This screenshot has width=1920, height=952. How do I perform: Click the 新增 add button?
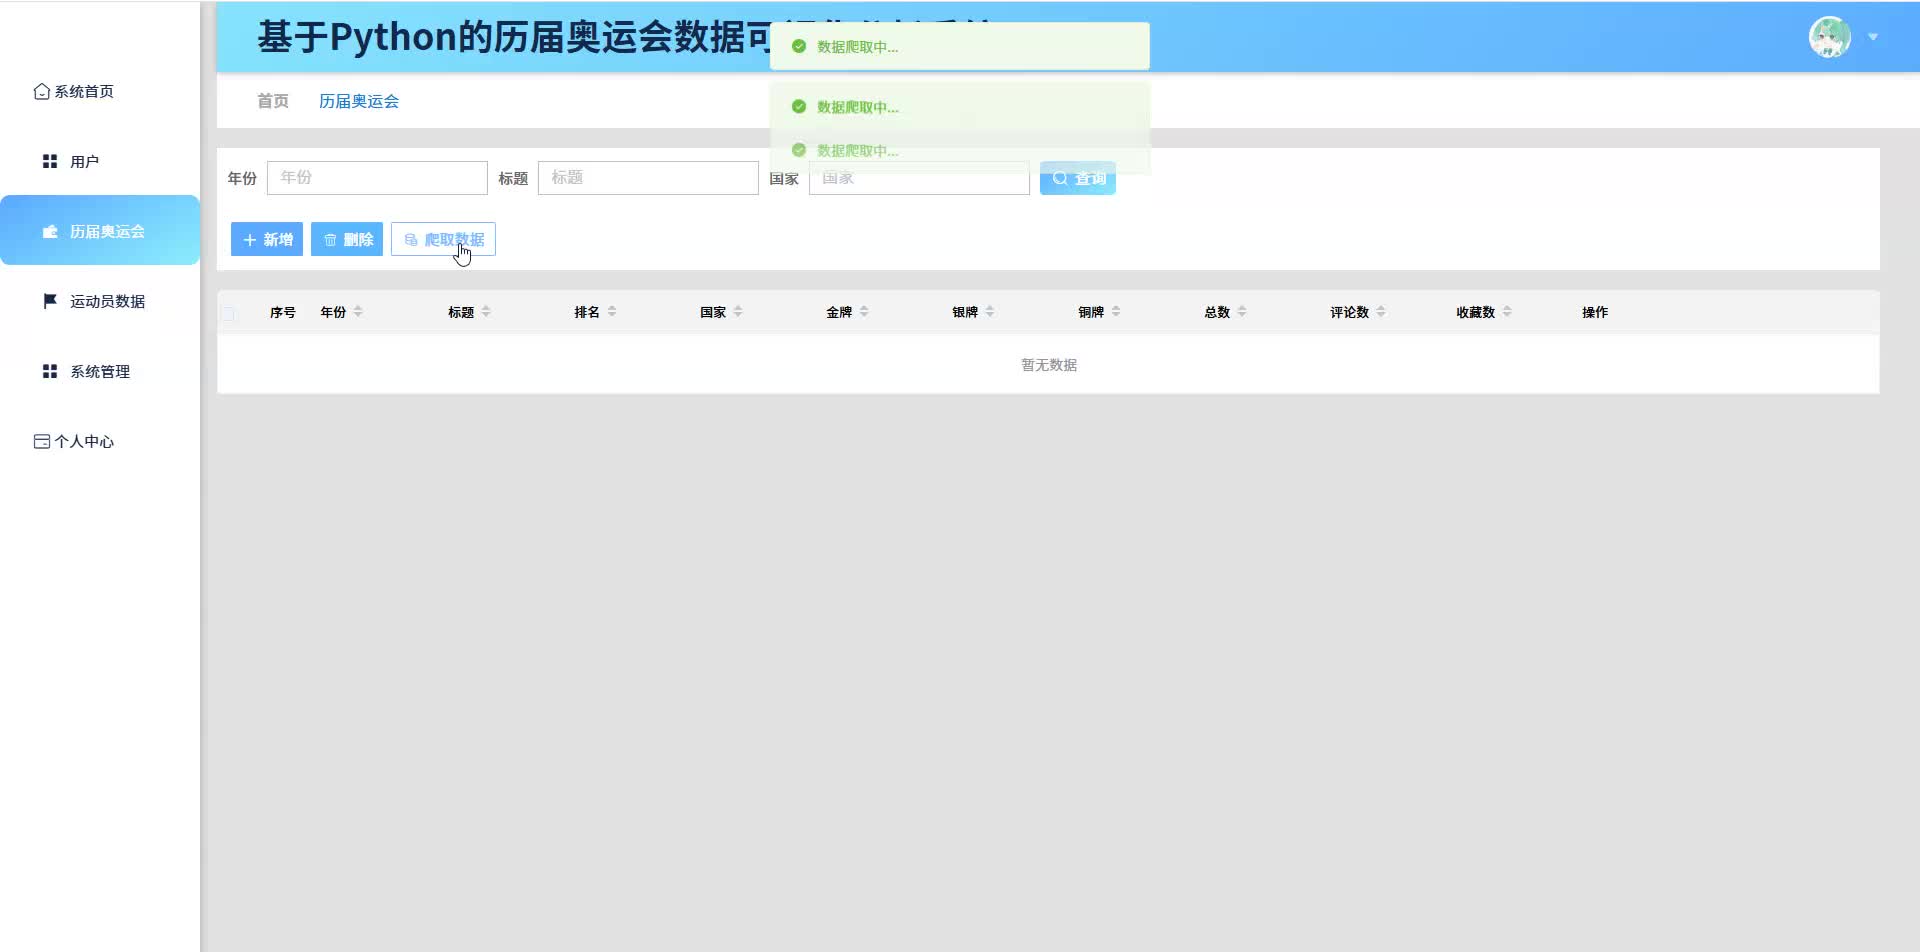[x=267, y=239]
